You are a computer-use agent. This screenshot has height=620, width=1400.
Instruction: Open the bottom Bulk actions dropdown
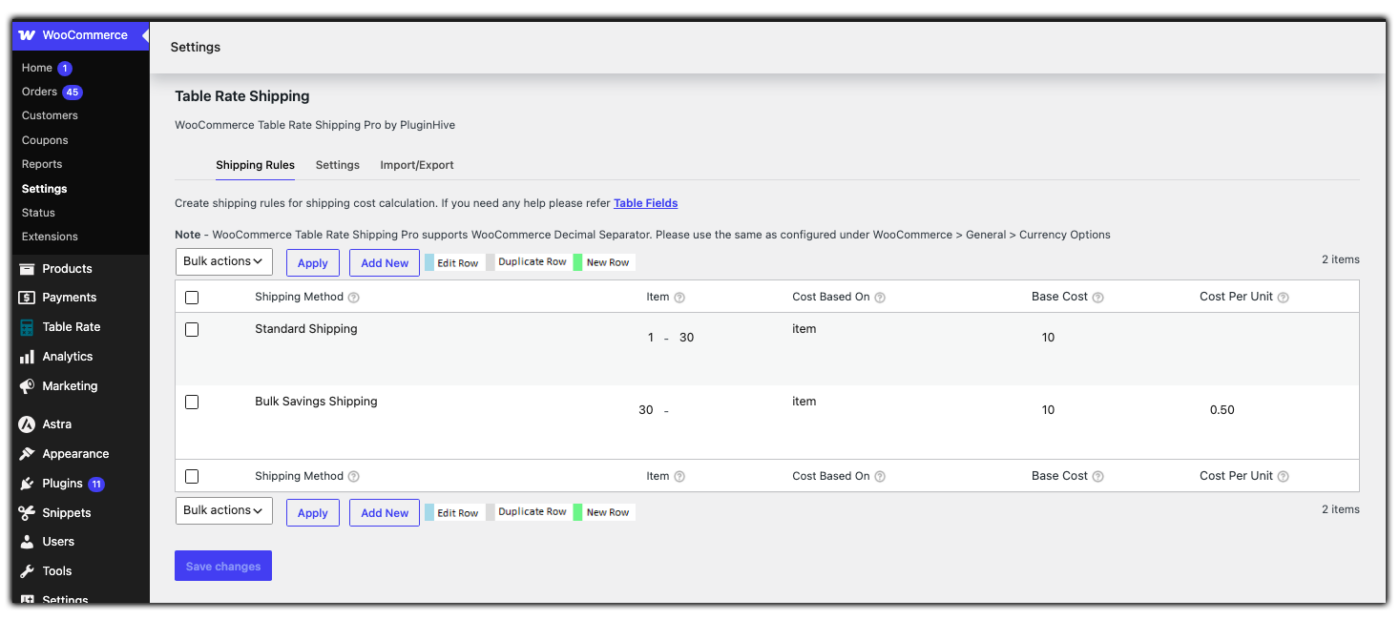click(224, 511)
